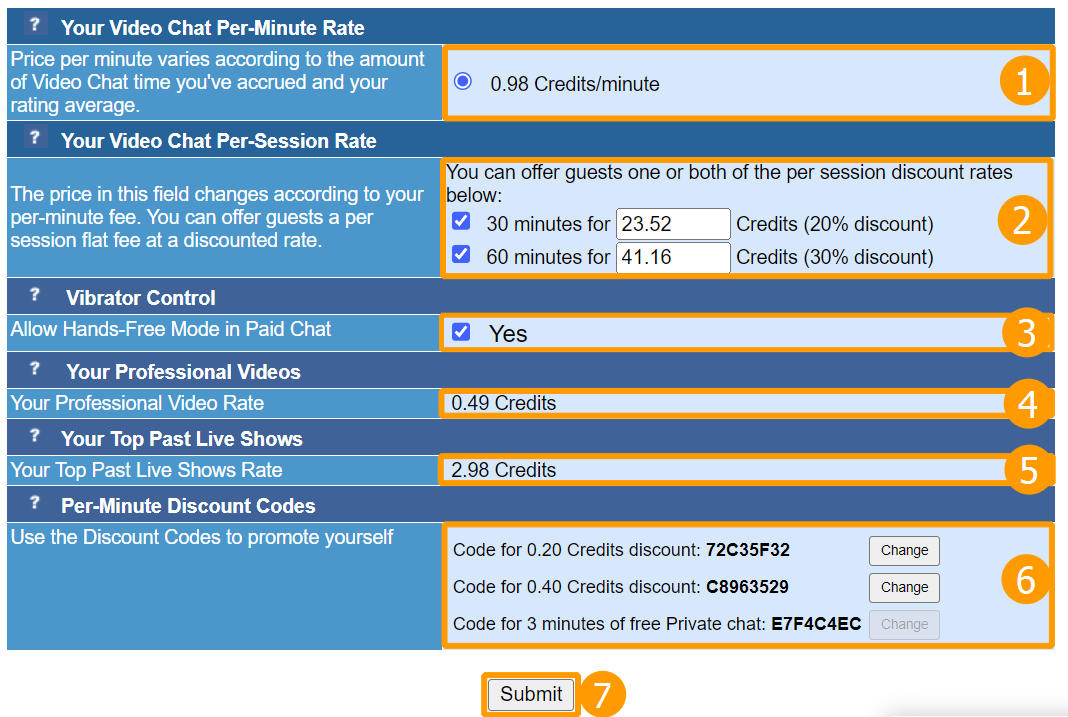Screen dimensions: 1068x717
Task: Uncheck the 30 minutes session discount checkbox
Action: [461, 222]
